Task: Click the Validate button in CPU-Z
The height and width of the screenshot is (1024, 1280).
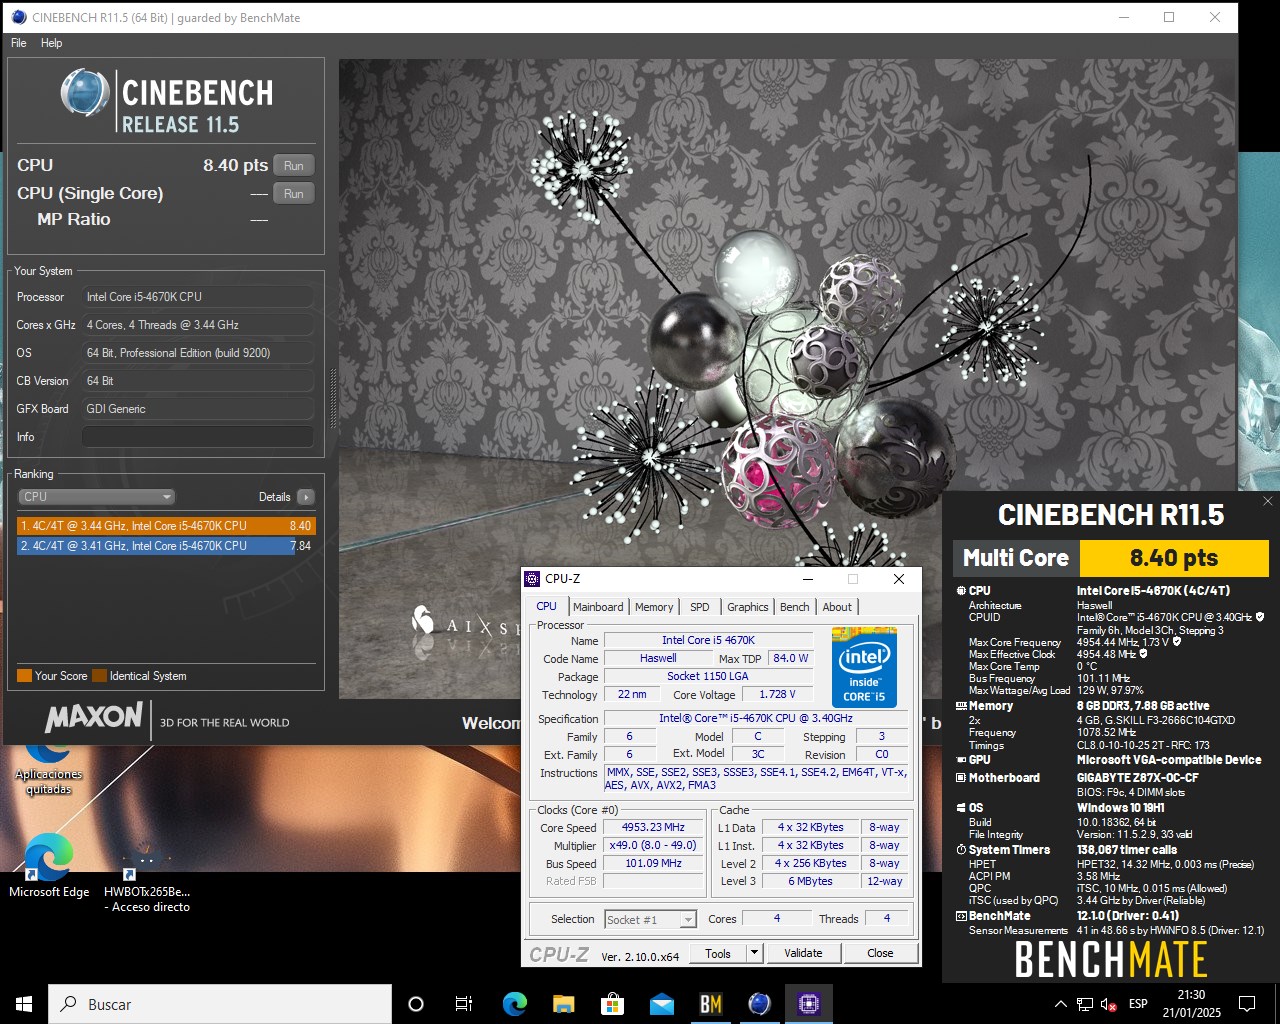Action: (803, 953)
